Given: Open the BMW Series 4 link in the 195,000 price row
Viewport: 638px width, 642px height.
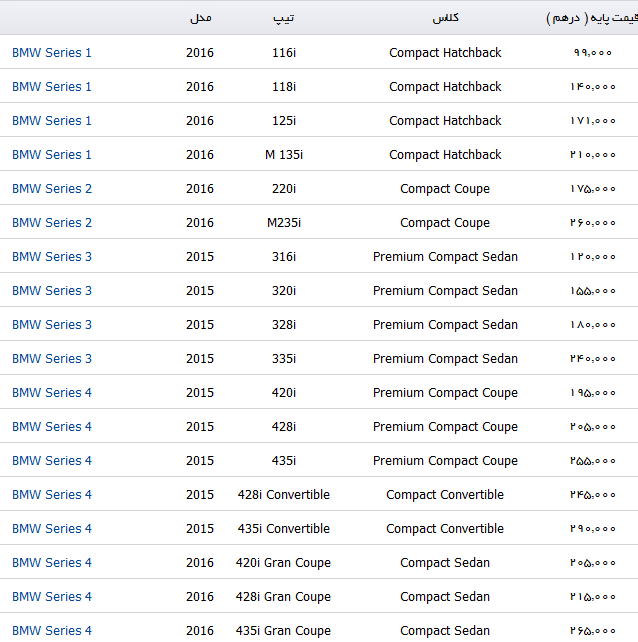Looking at the screenshot, I should [x=52, y=393].
